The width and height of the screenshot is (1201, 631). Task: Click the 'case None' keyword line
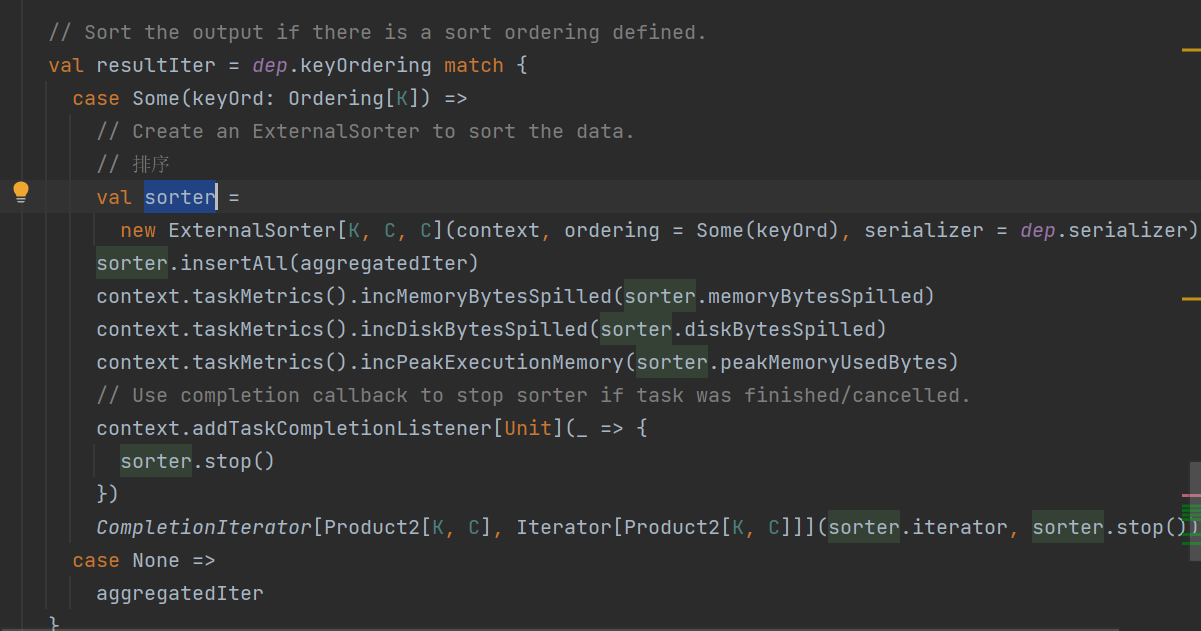pyautogui.click(x=143, y=560)
